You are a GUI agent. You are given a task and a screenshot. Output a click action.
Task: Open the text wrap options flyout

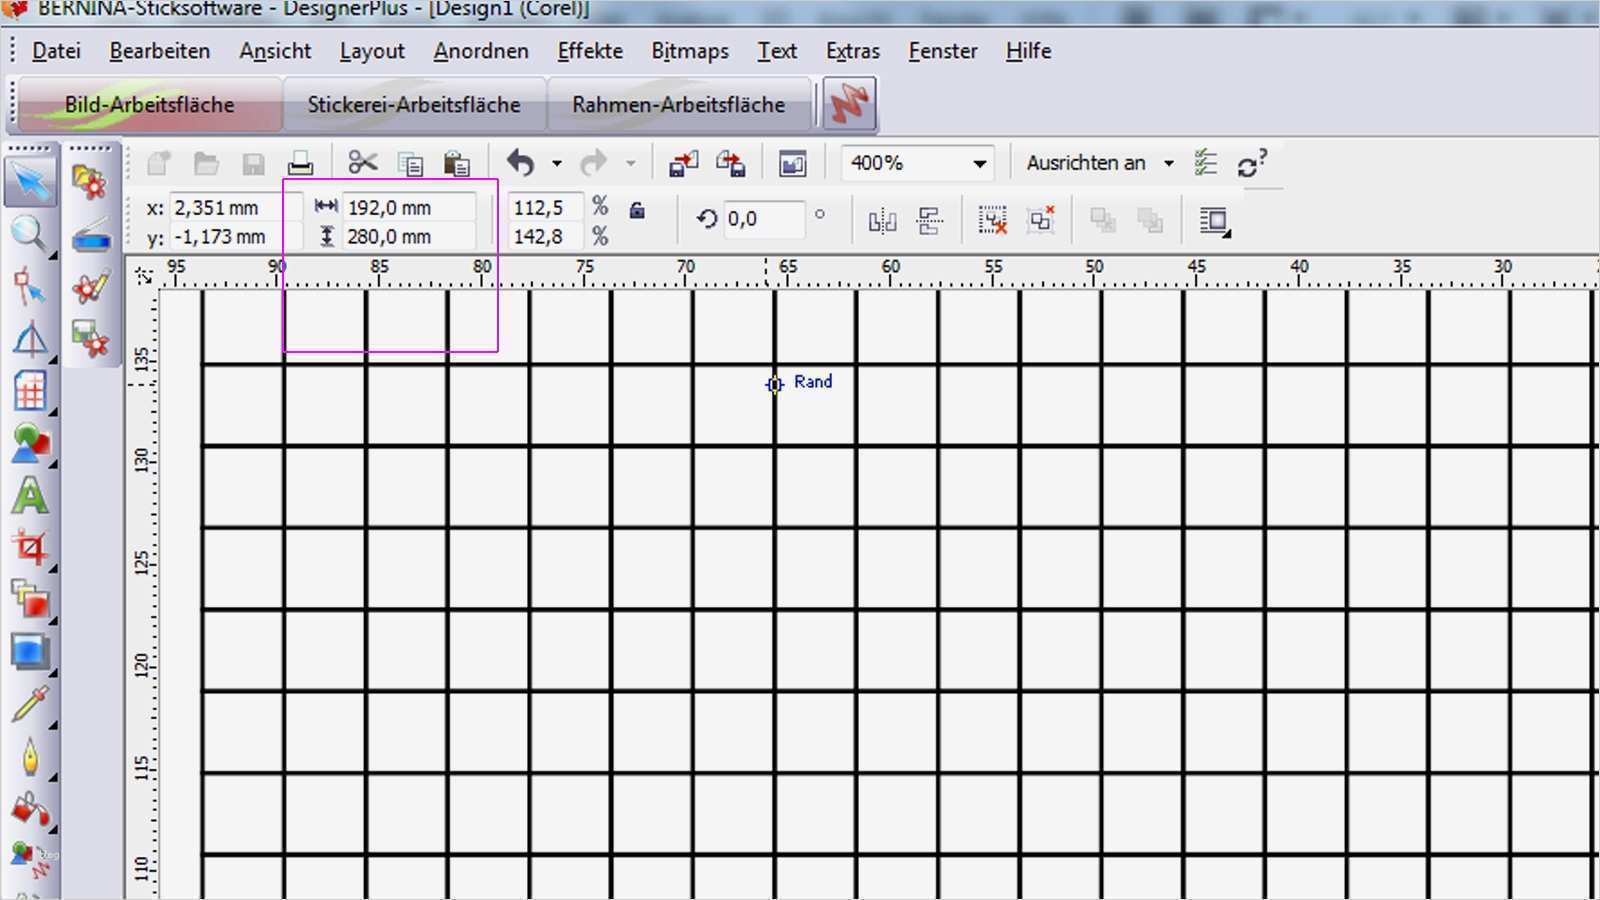click(1215, 221)
